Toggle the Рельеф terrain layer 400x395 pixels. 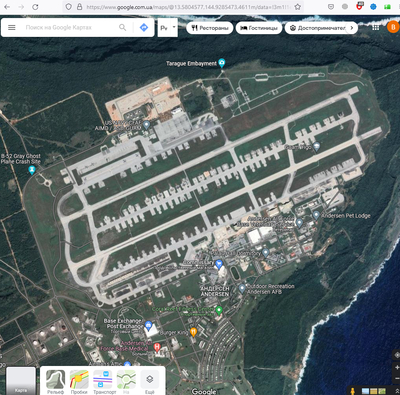pyautogui.click(x=55, y=382)
